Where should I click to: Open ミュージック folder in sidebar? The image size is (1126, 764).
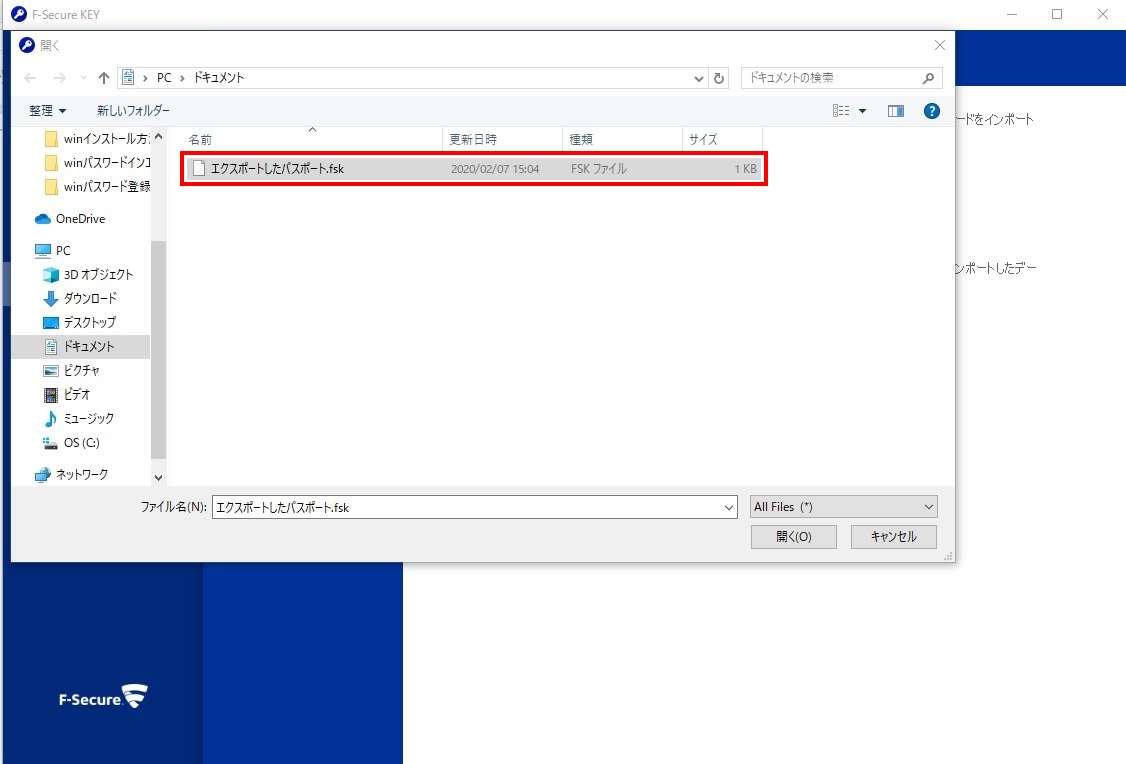[88, 418]
